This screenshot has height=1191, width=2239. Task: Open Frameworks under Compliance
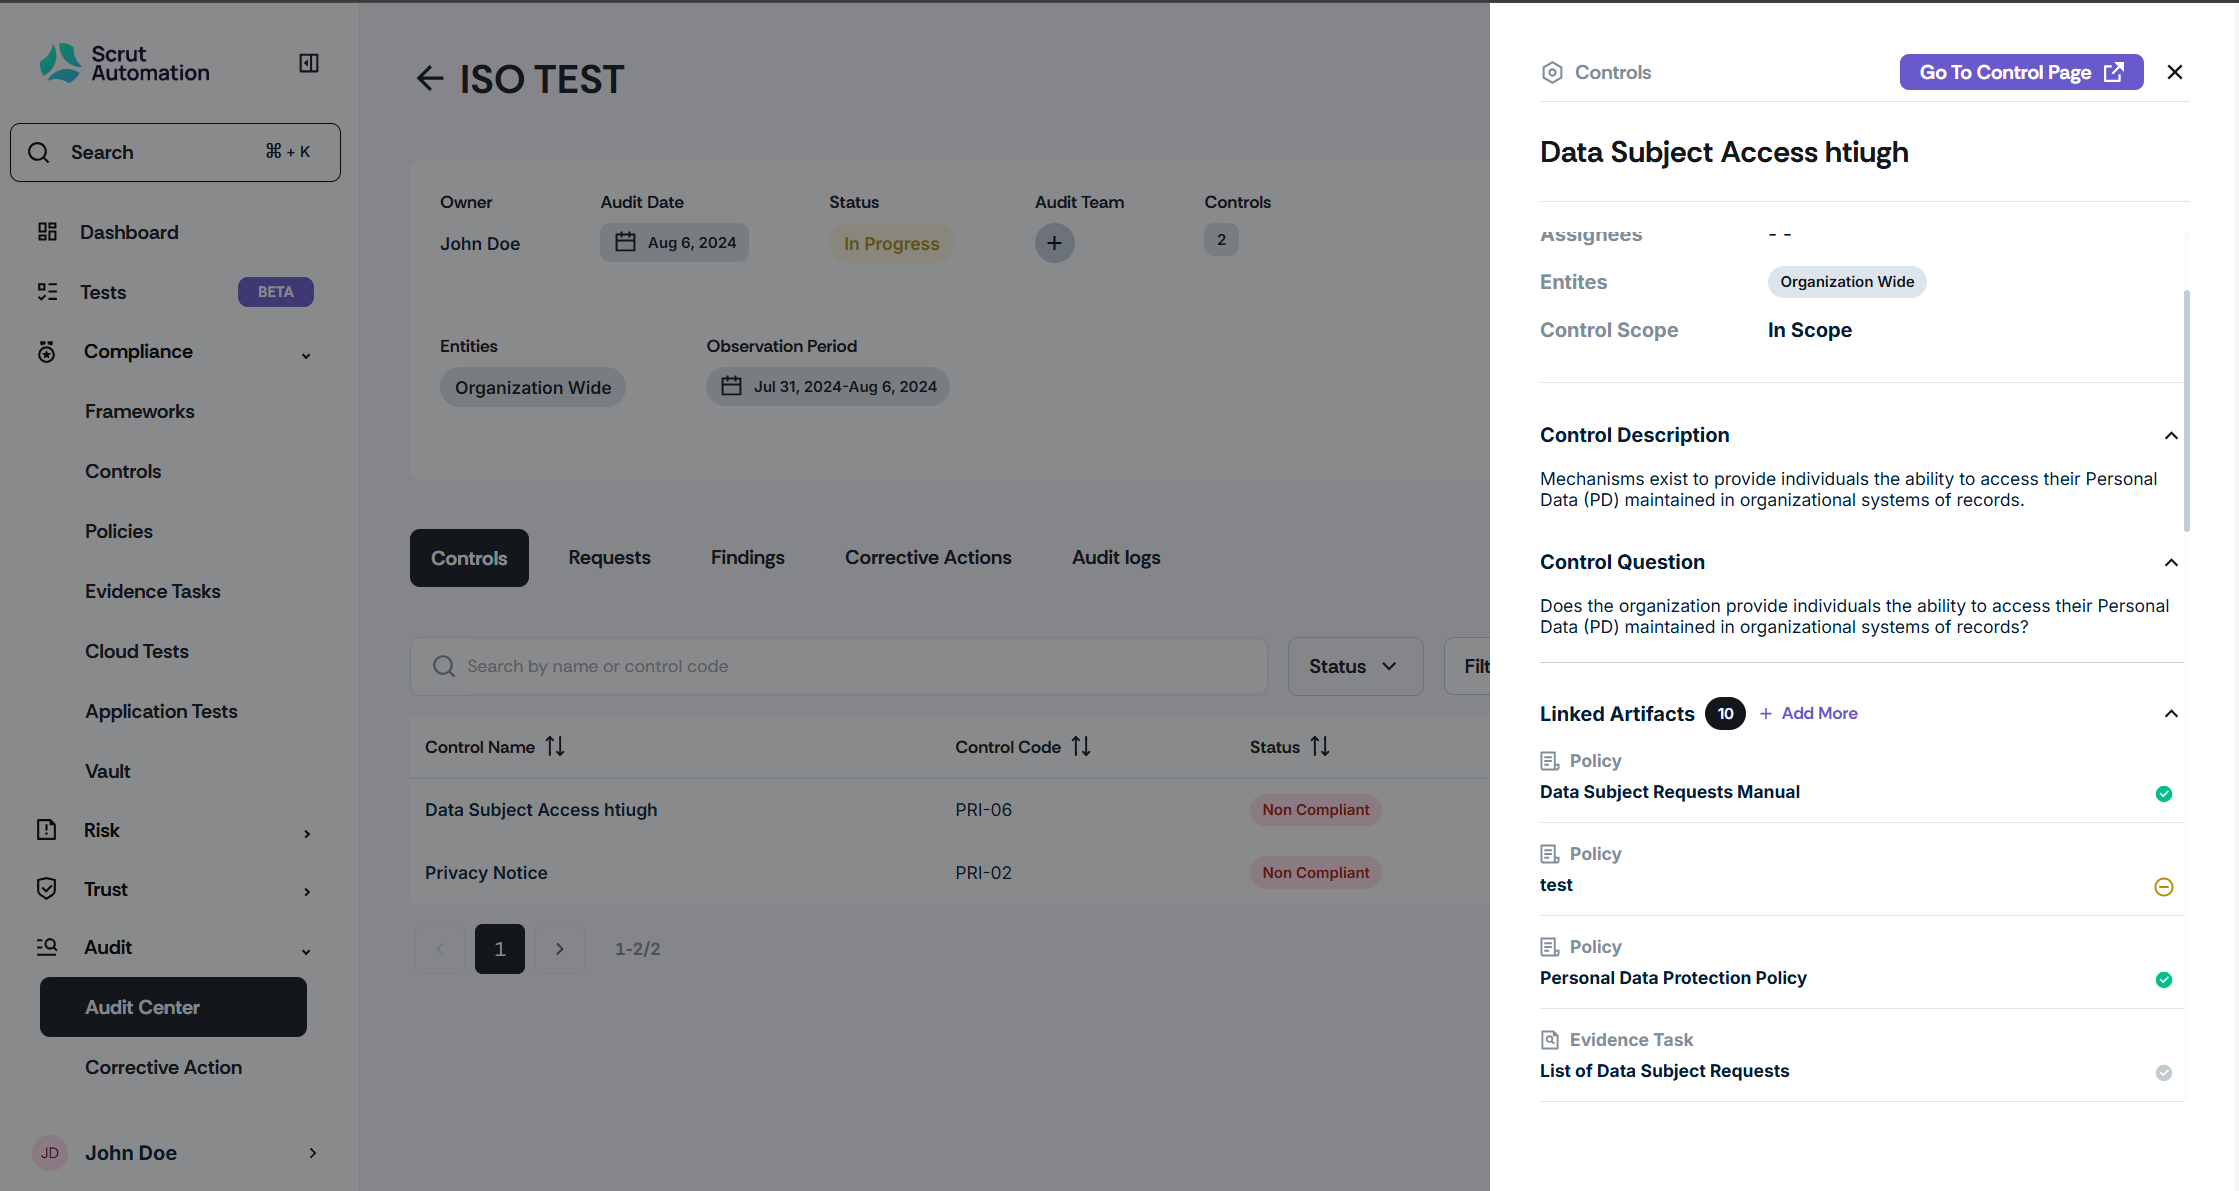140,411
